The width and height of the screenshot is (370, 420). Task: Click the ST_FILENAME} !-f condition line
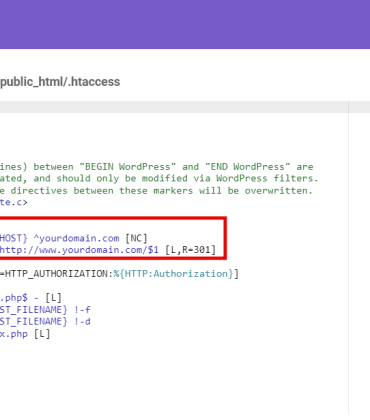(x=45, y=310)
